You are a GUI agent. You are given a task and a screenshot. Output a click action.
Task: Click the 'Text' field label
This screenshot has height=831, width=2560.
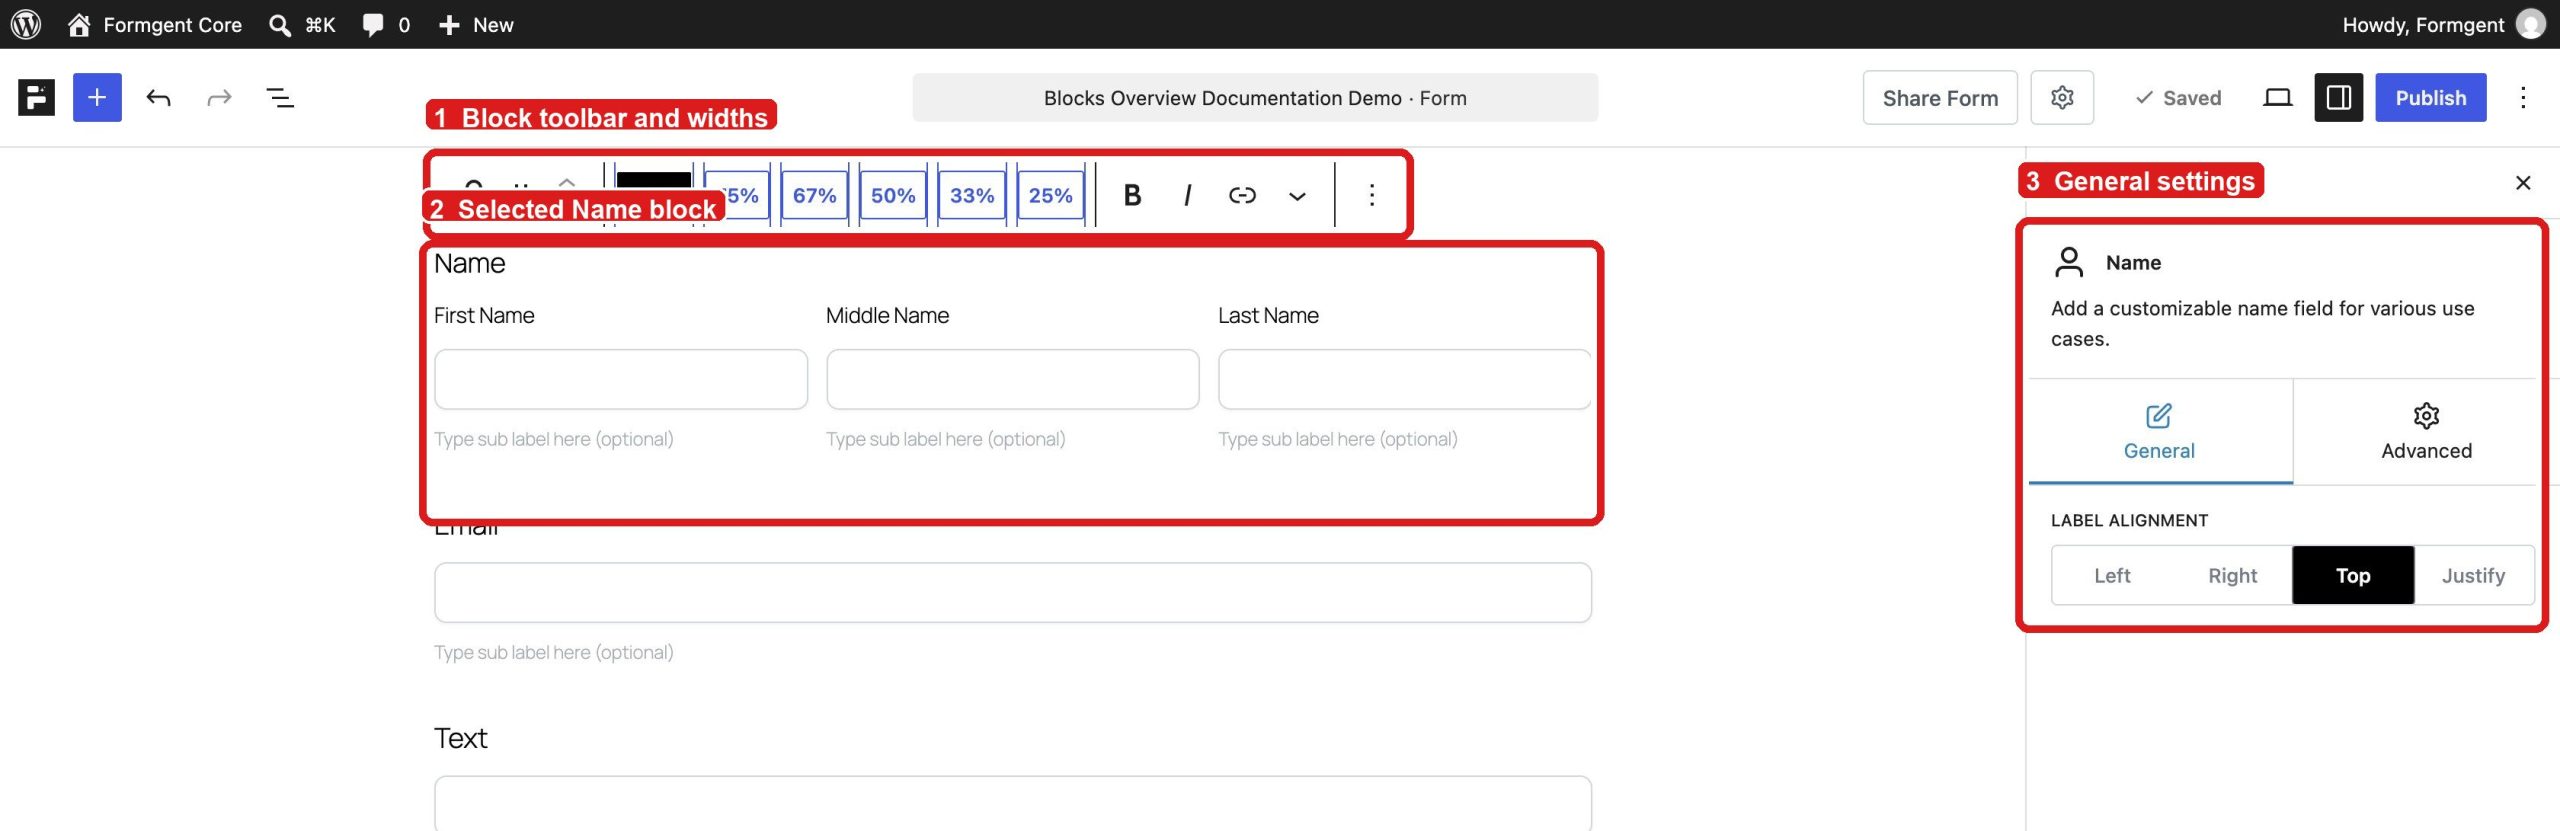tap(461, 738)
